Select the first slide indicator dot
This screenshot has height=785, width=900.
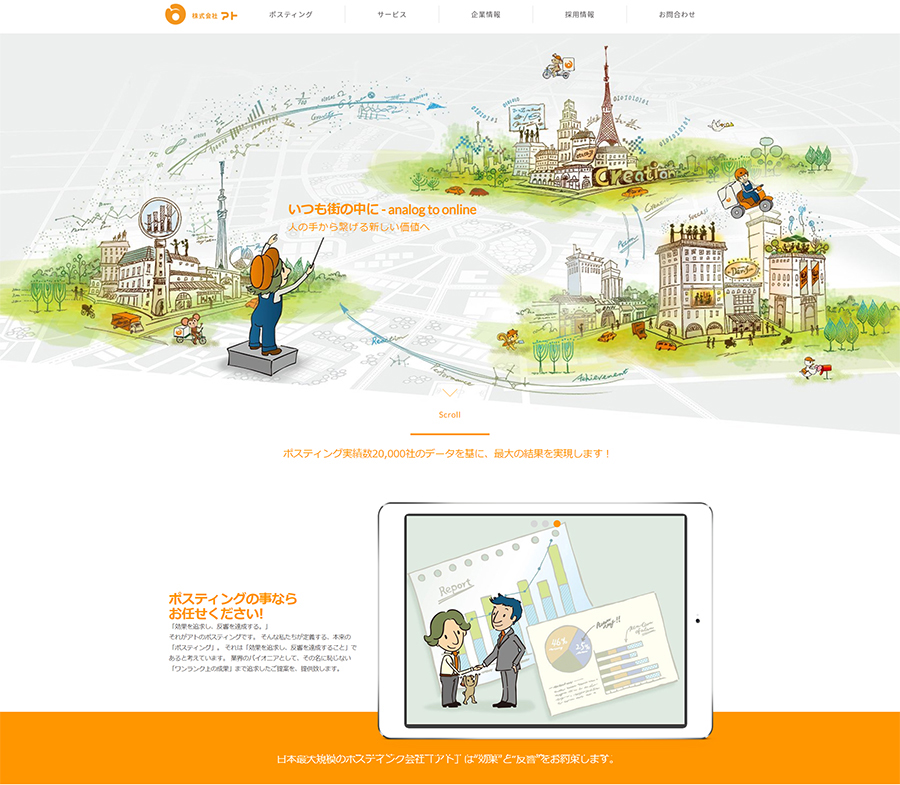point(535,523)
